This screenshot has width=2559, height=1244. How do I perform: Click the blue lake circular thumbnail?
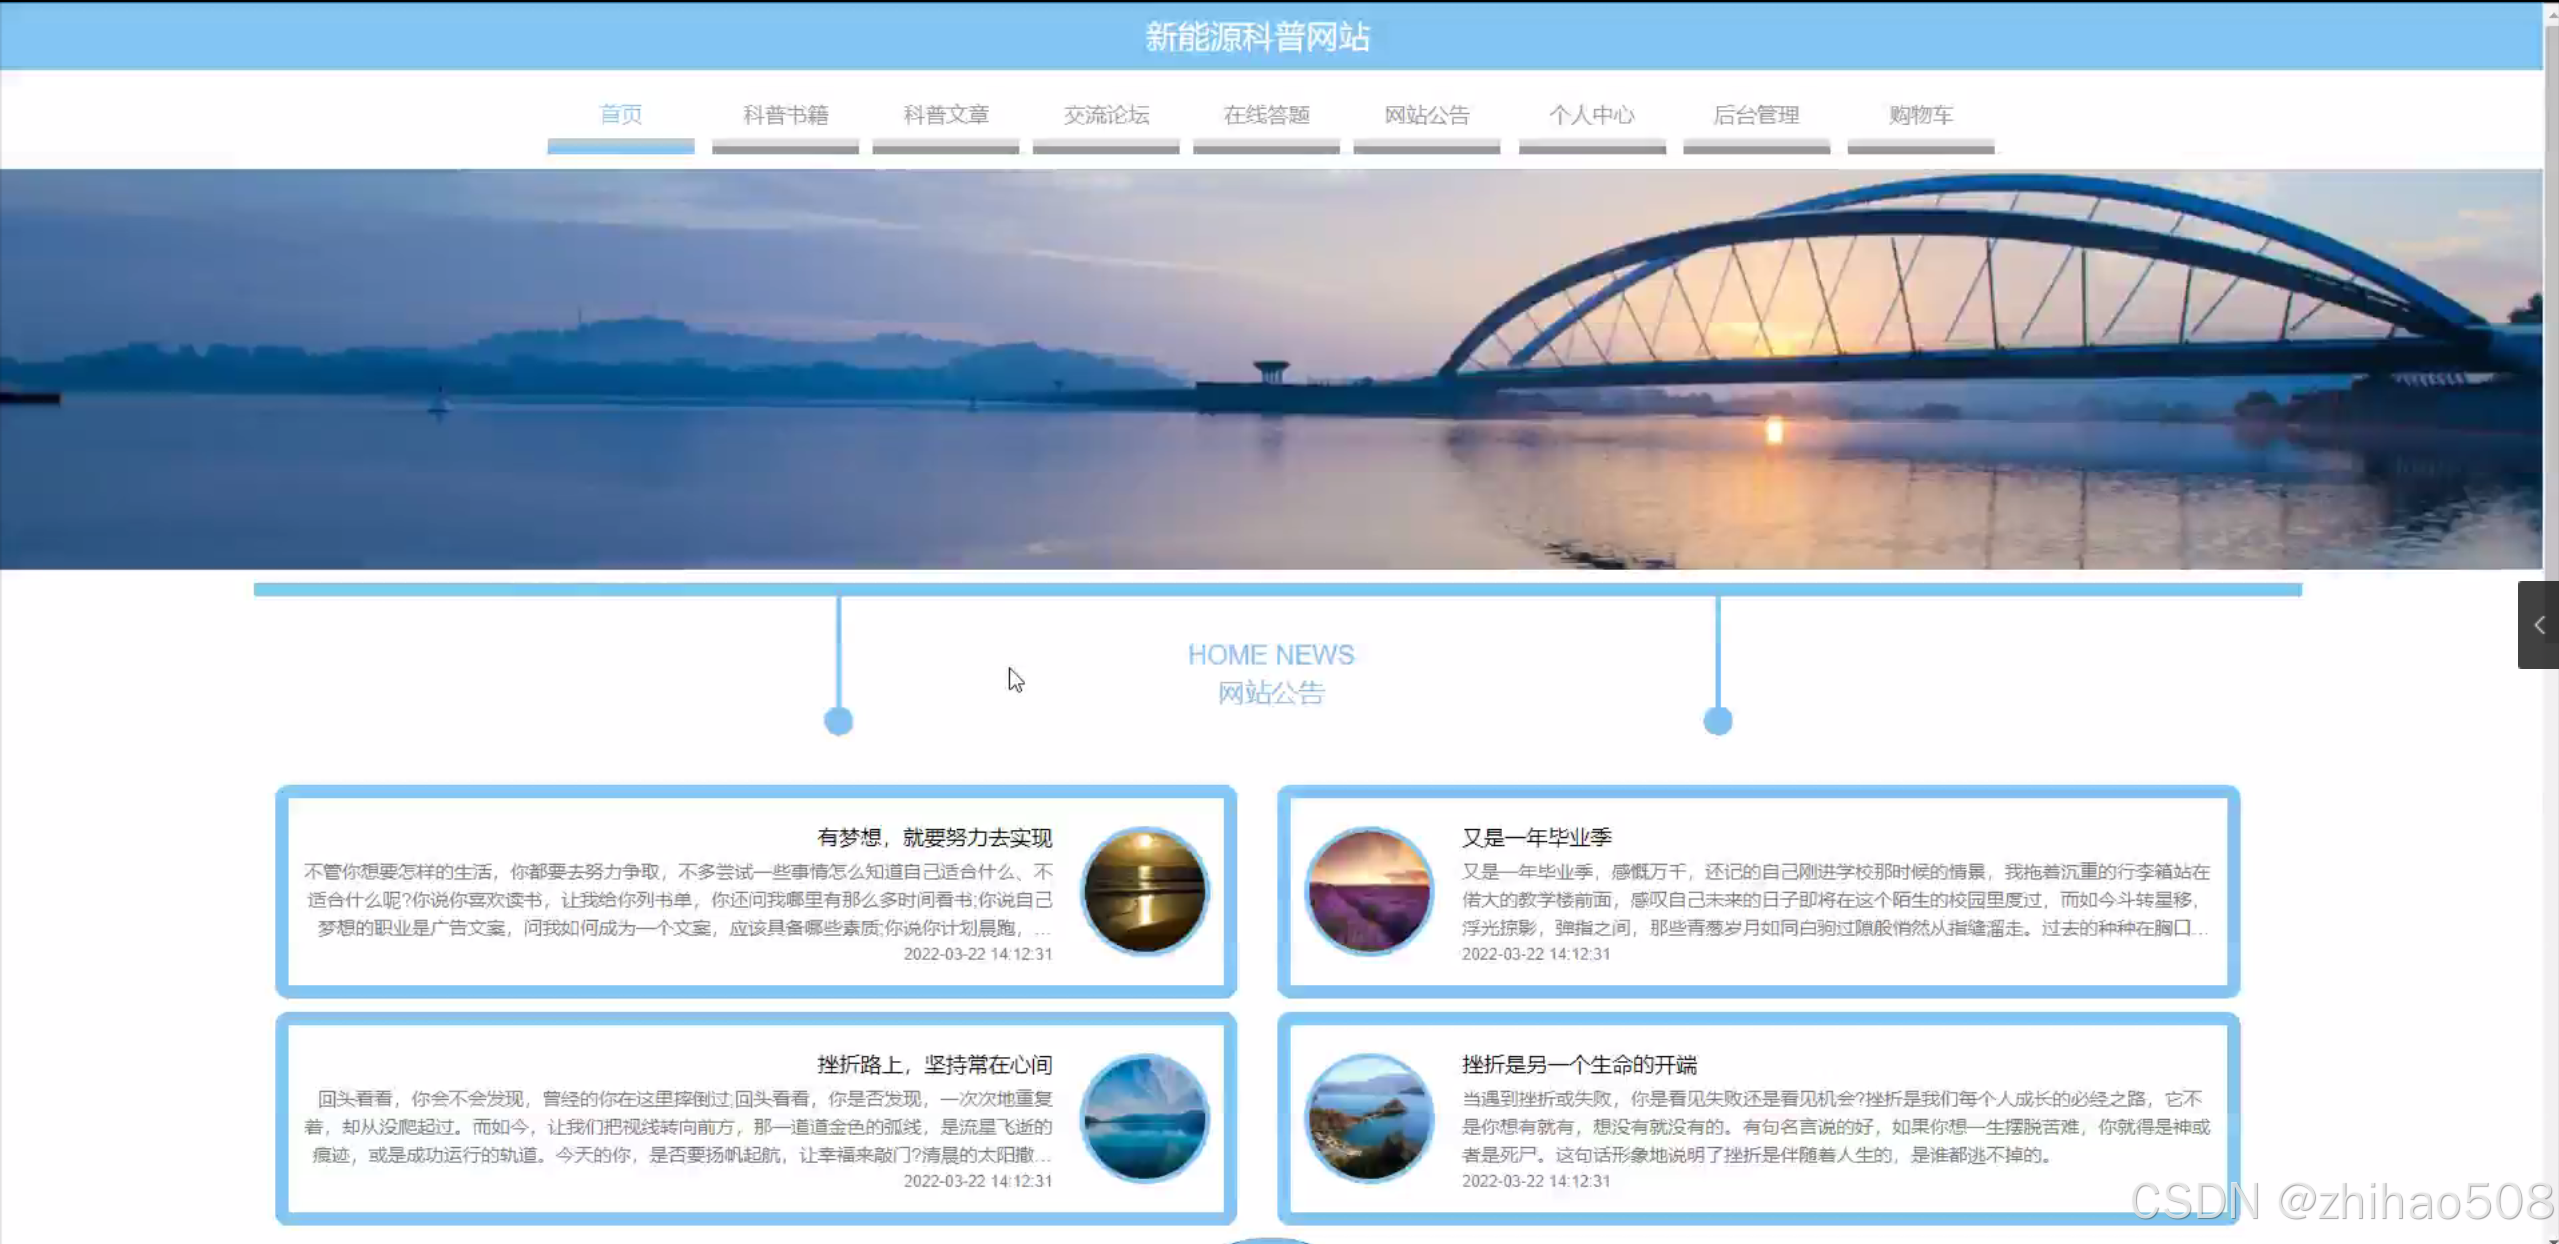[x=1145, y=1117]
